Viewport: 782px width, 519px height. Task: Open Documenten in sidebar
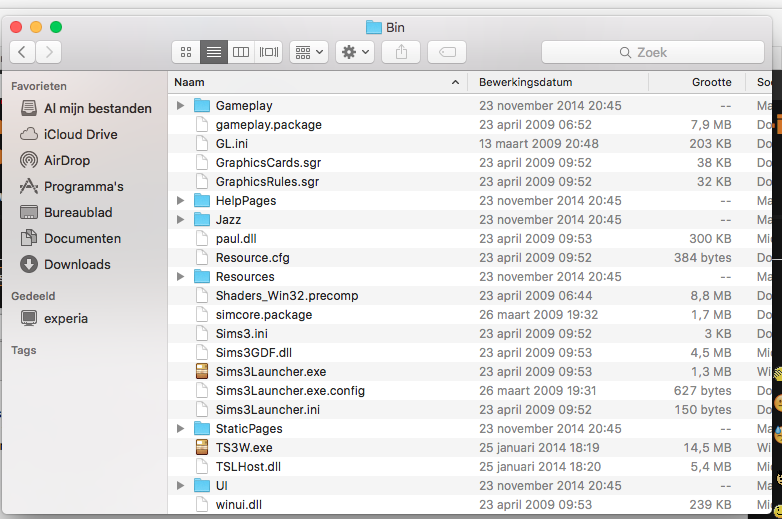click(x=70, y=238)
